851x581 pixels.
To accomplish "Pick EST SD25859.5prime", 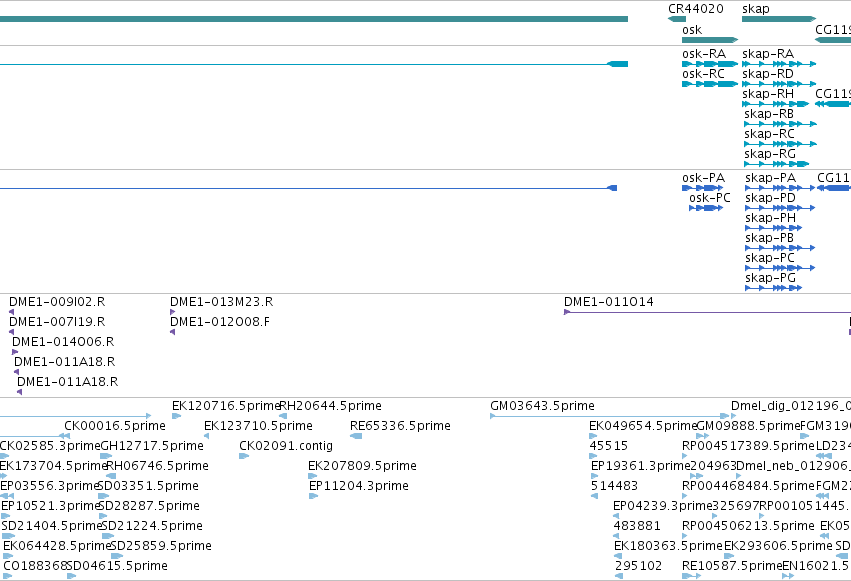I will pyautogui.click(x=117, y=556).
